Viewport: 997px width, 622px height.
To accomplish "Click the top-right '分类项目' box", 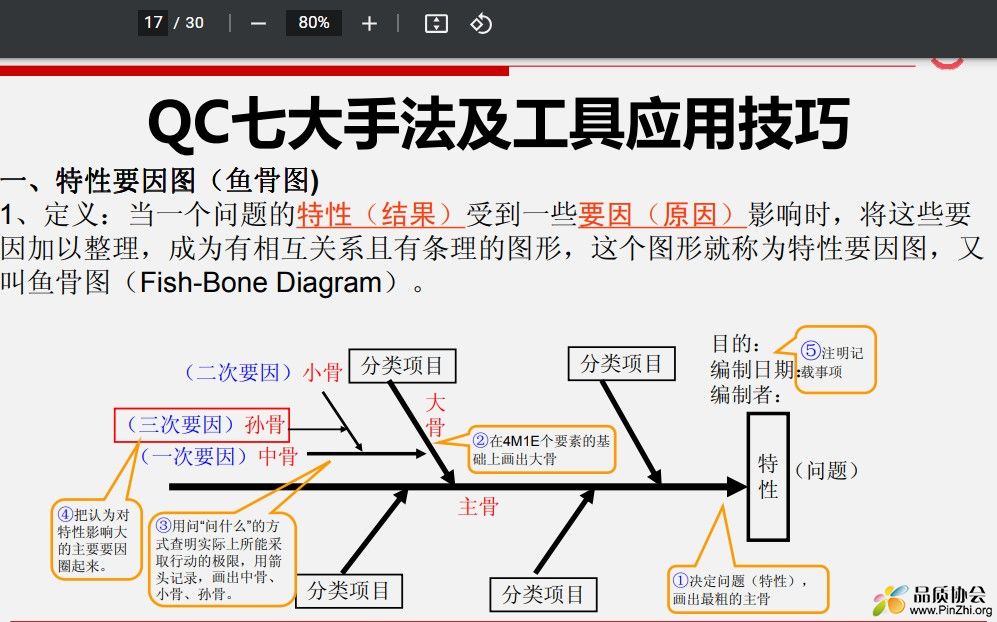I will 621,364.
